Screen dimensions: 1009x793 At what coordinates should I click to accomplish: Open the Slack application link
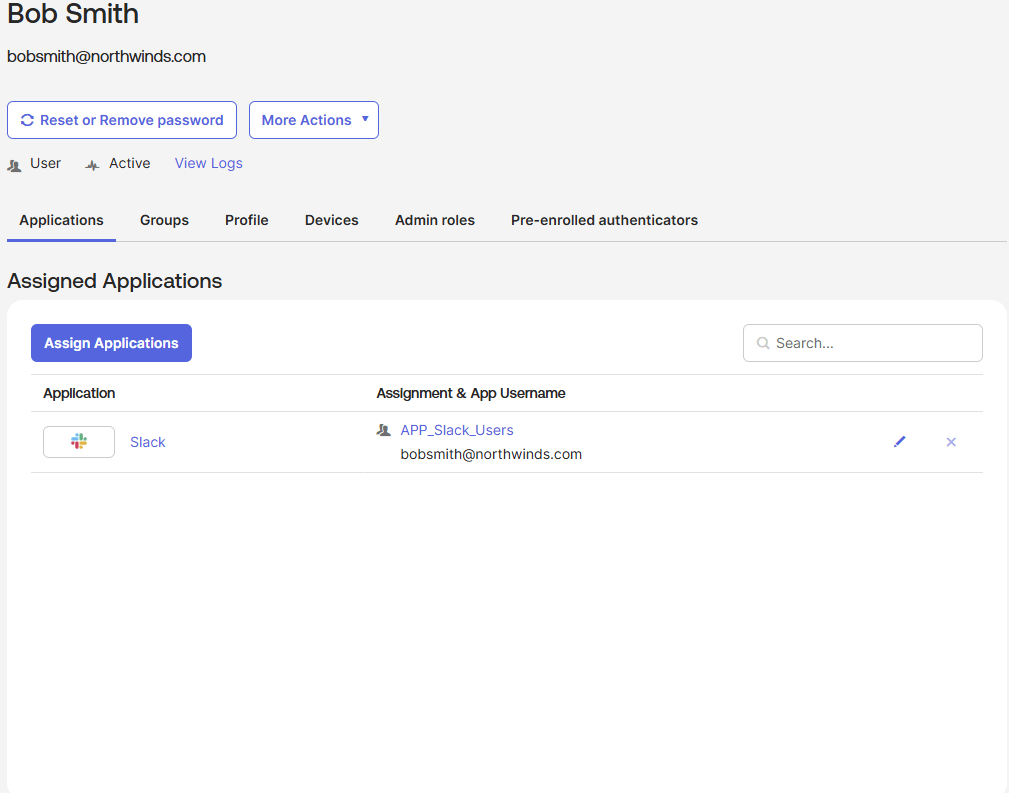point(148,442)
